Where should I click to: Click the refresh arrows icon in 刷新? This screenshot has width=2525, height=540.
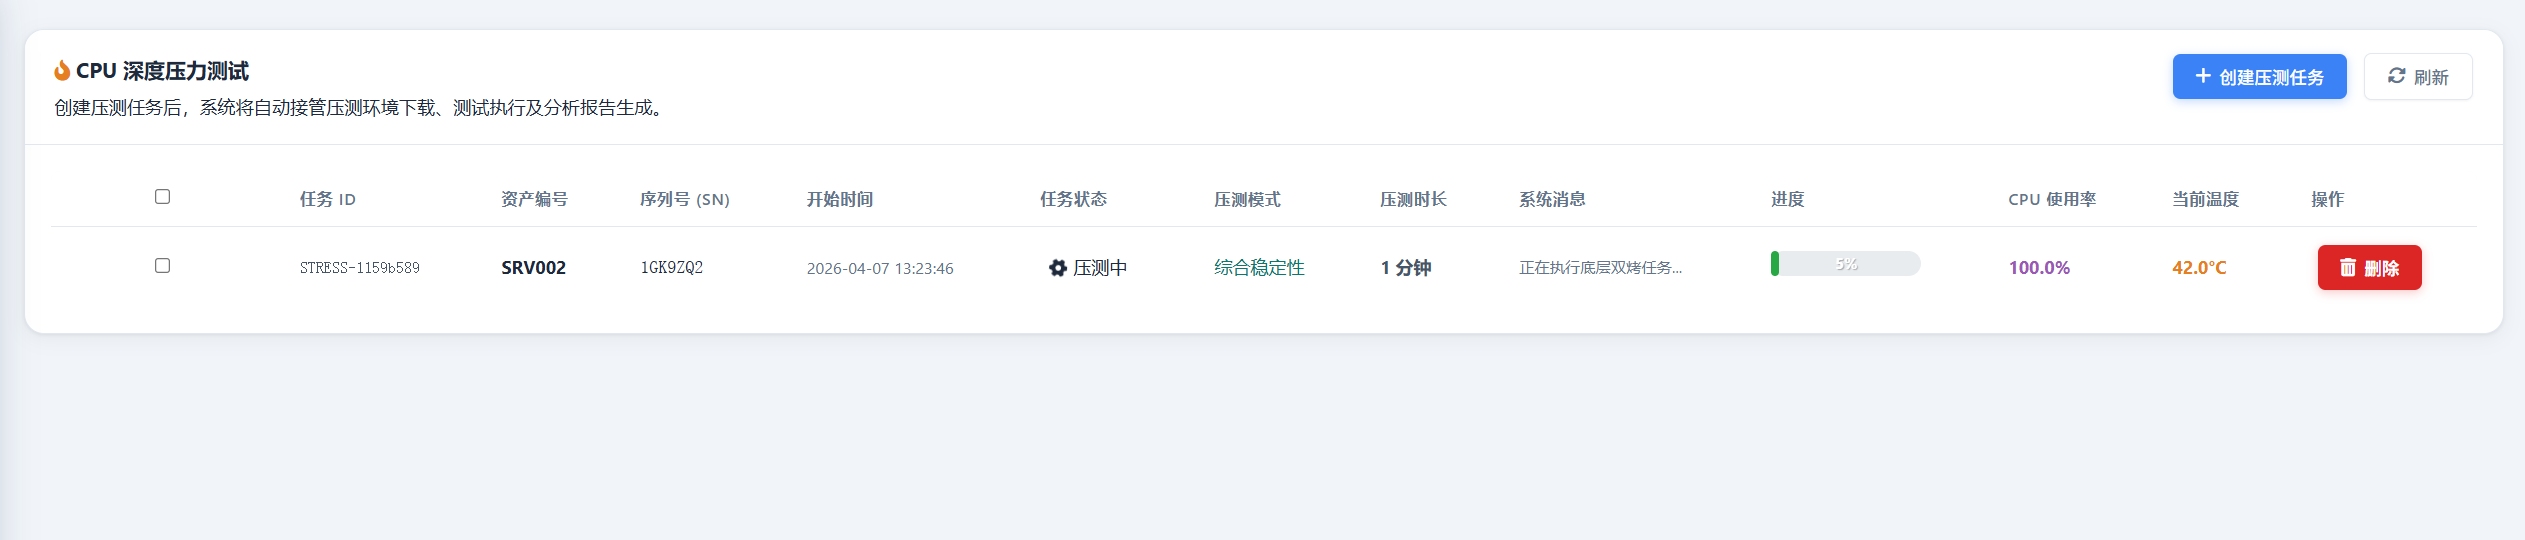2396,76
